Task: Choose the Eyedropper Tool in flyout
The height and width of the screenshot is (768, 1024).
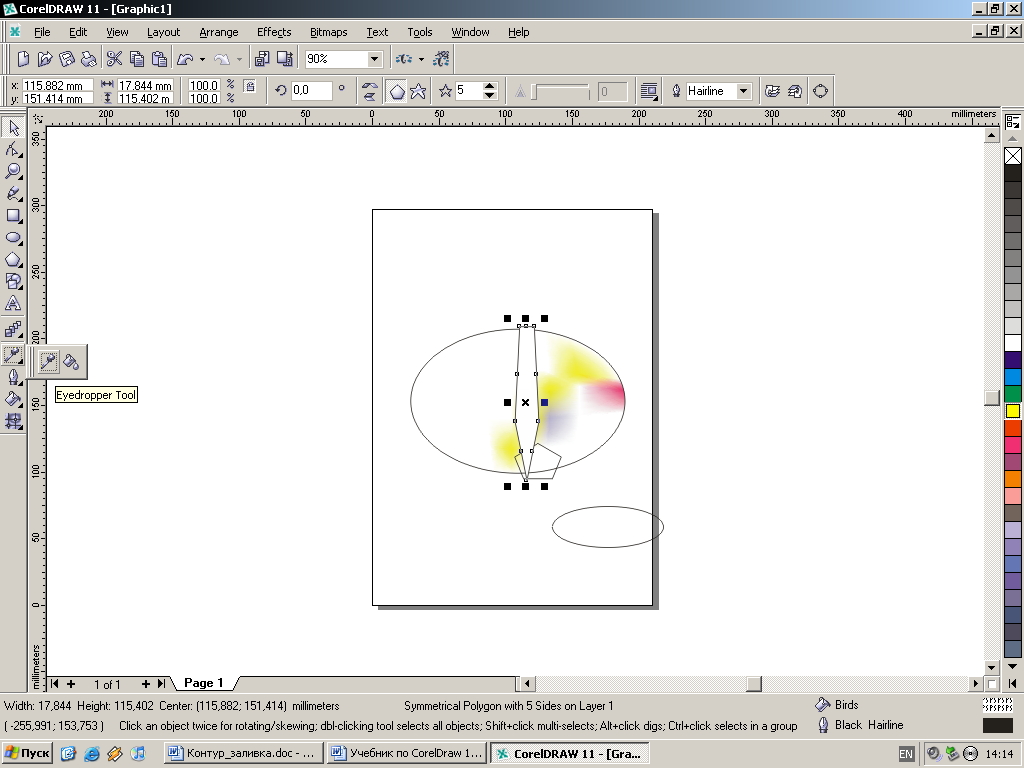Action: 48,361
